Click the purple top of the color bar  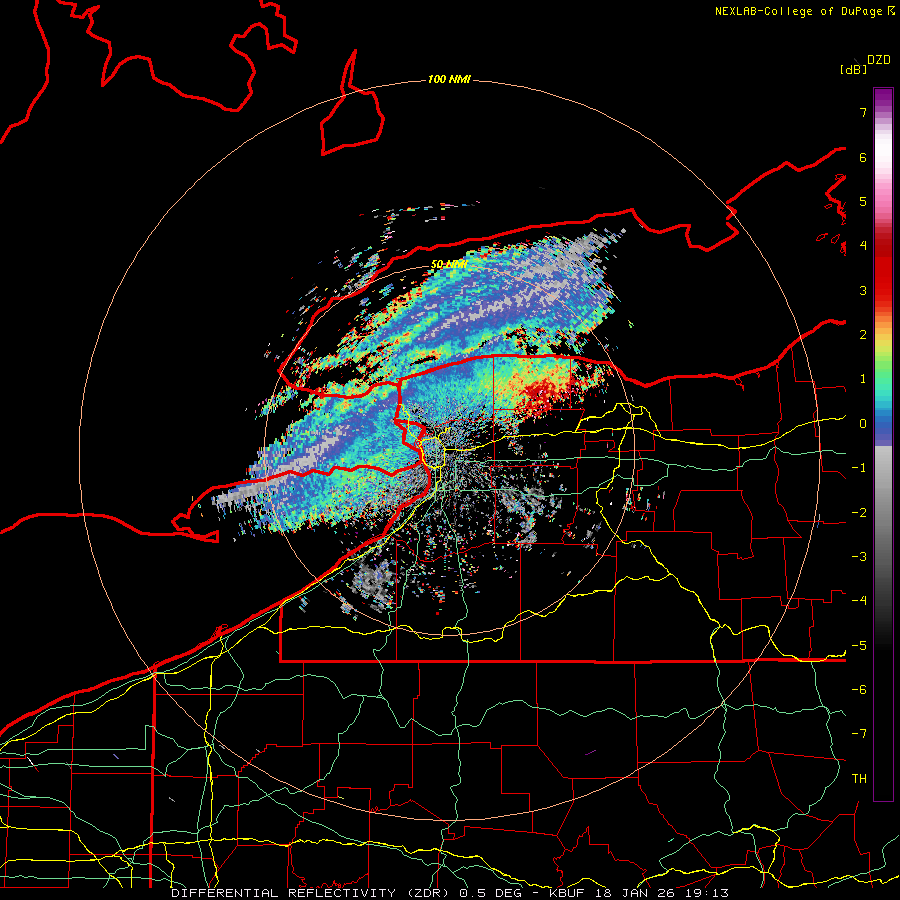(x=883, y=99)
